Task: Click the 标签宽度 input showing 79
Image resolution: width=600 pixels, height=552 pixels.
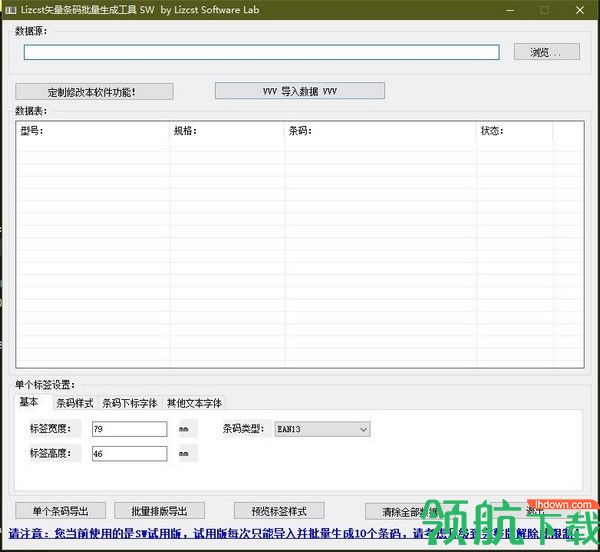Action: tap(129, 429)
